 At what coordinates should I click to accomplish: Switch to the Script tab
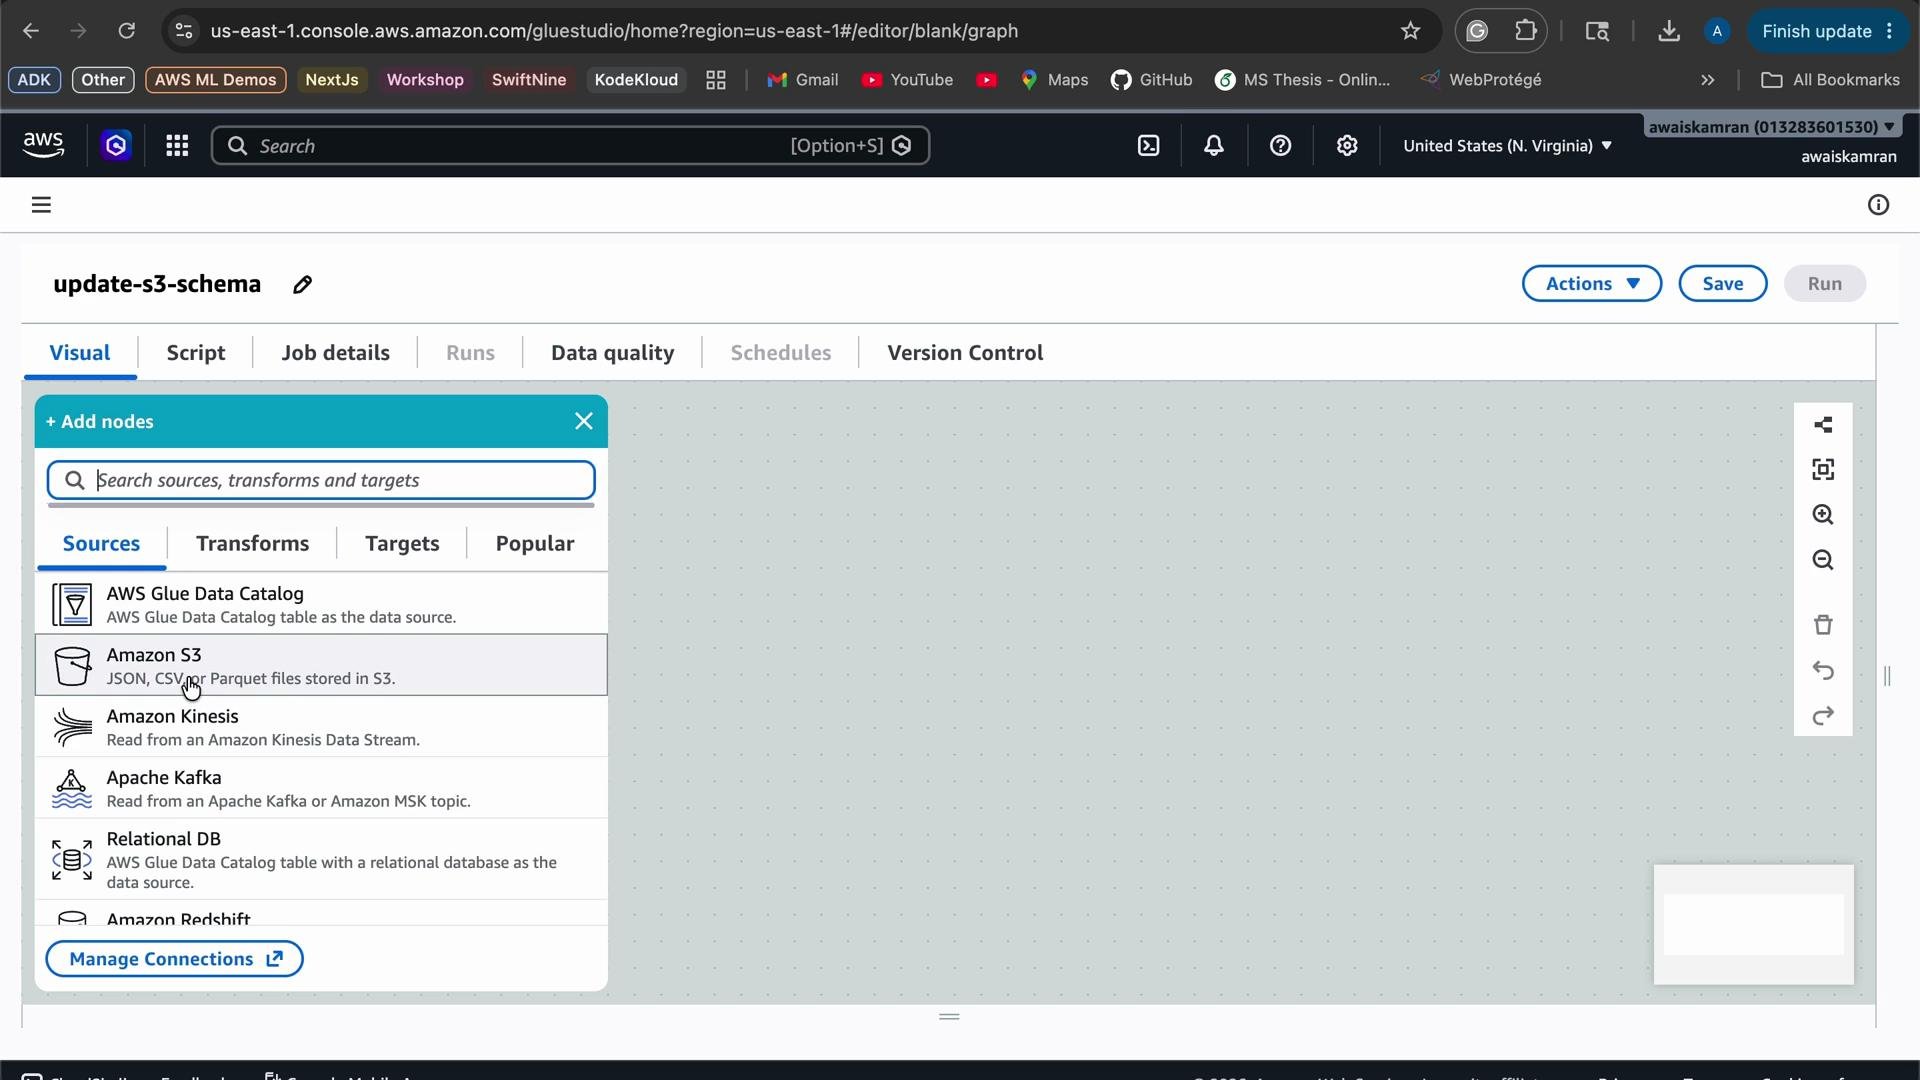(196, 353)
